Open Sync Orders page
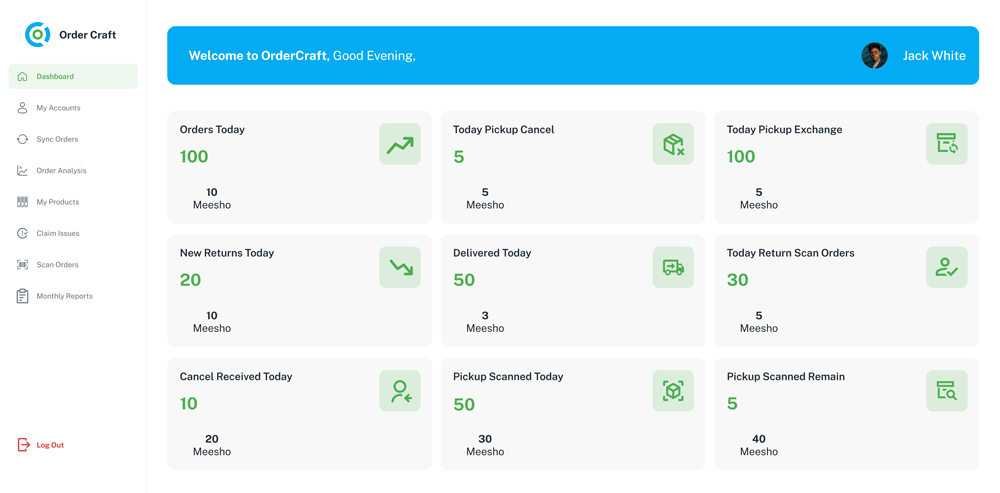This screenshot has width=1000, height=493. pos(57,139)
